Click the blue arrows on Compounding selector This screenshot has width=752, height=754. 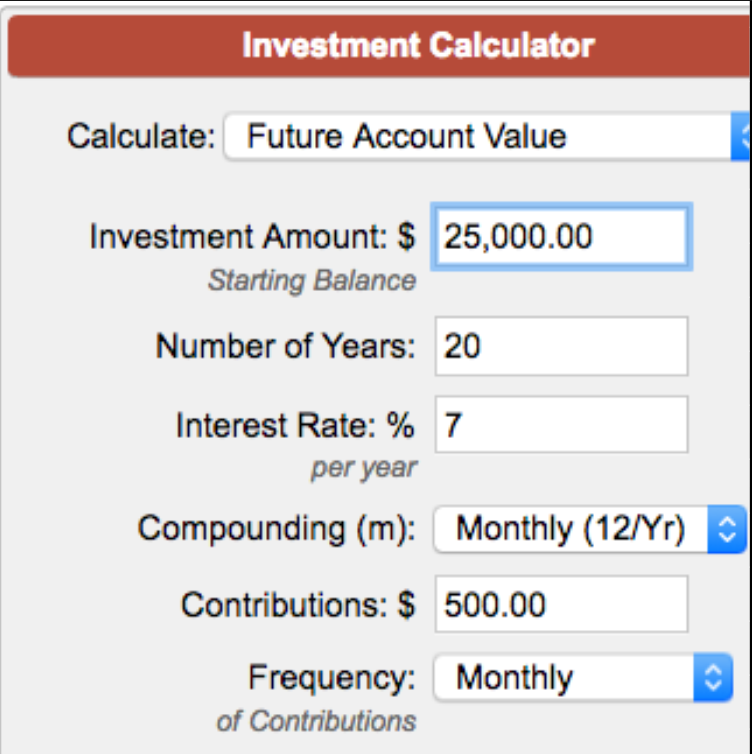click(727, 529)
